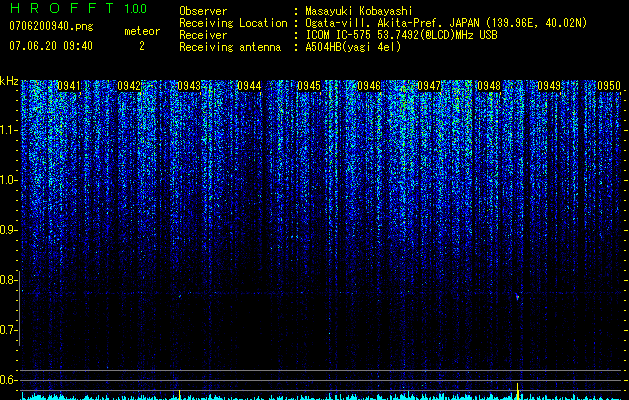Click the 0948 time marker

(489, 86)
